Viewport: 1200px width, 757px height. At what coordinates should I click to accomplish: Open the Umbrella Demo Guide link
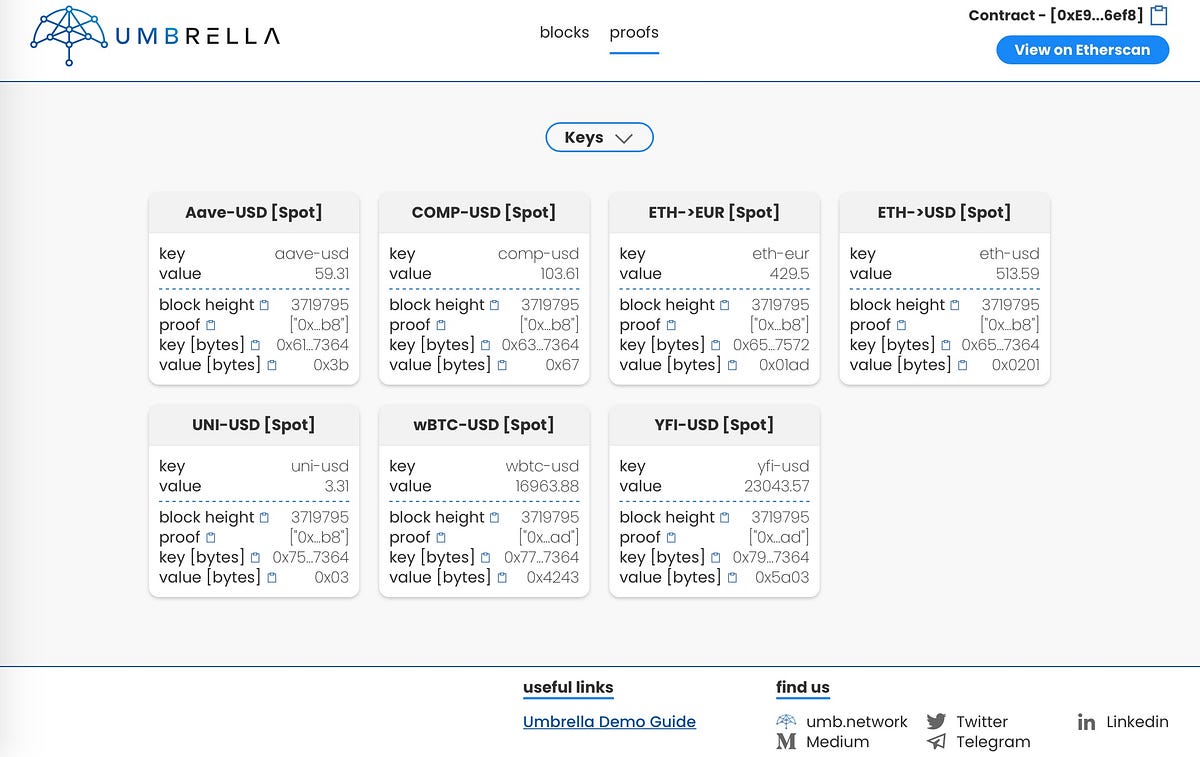point(609,721)
